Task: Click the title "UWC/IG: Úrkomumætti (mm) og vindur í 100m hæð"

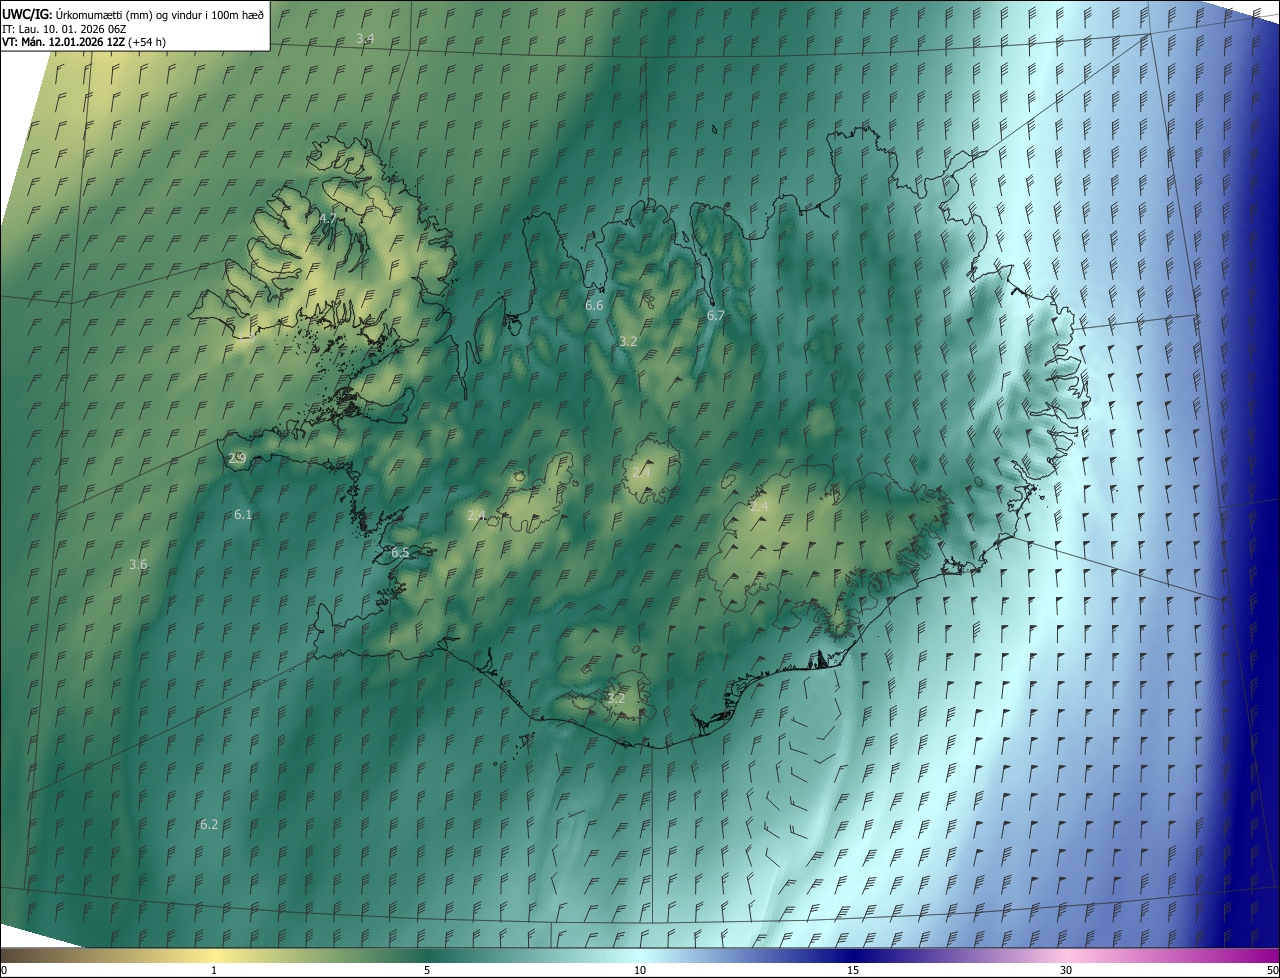Action: click(x=133, y=14)
